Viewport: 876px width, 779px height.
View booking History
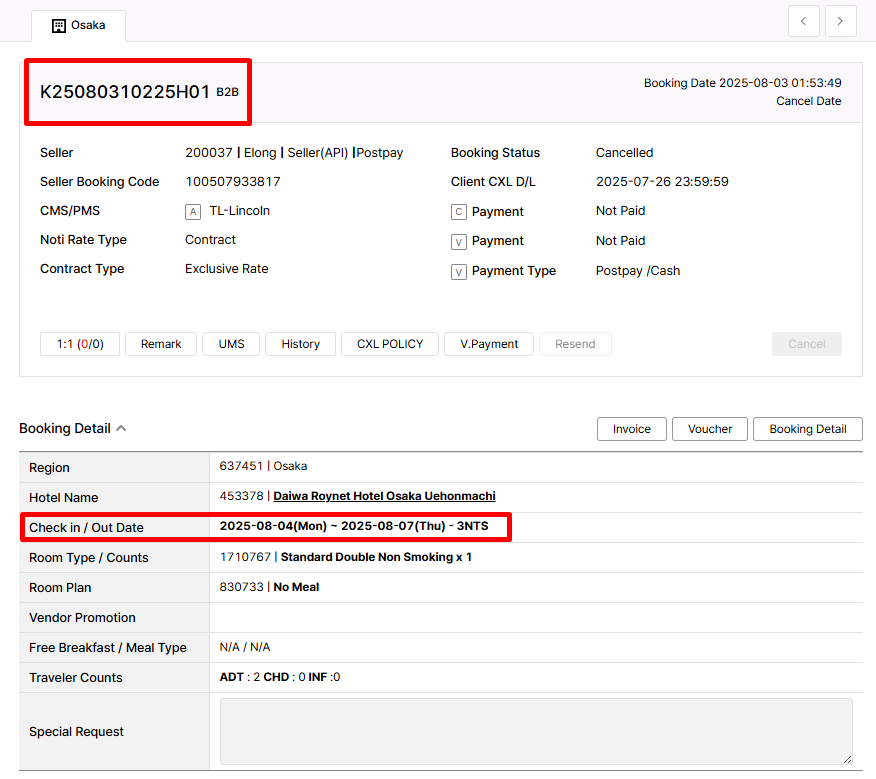pos(300,344)
